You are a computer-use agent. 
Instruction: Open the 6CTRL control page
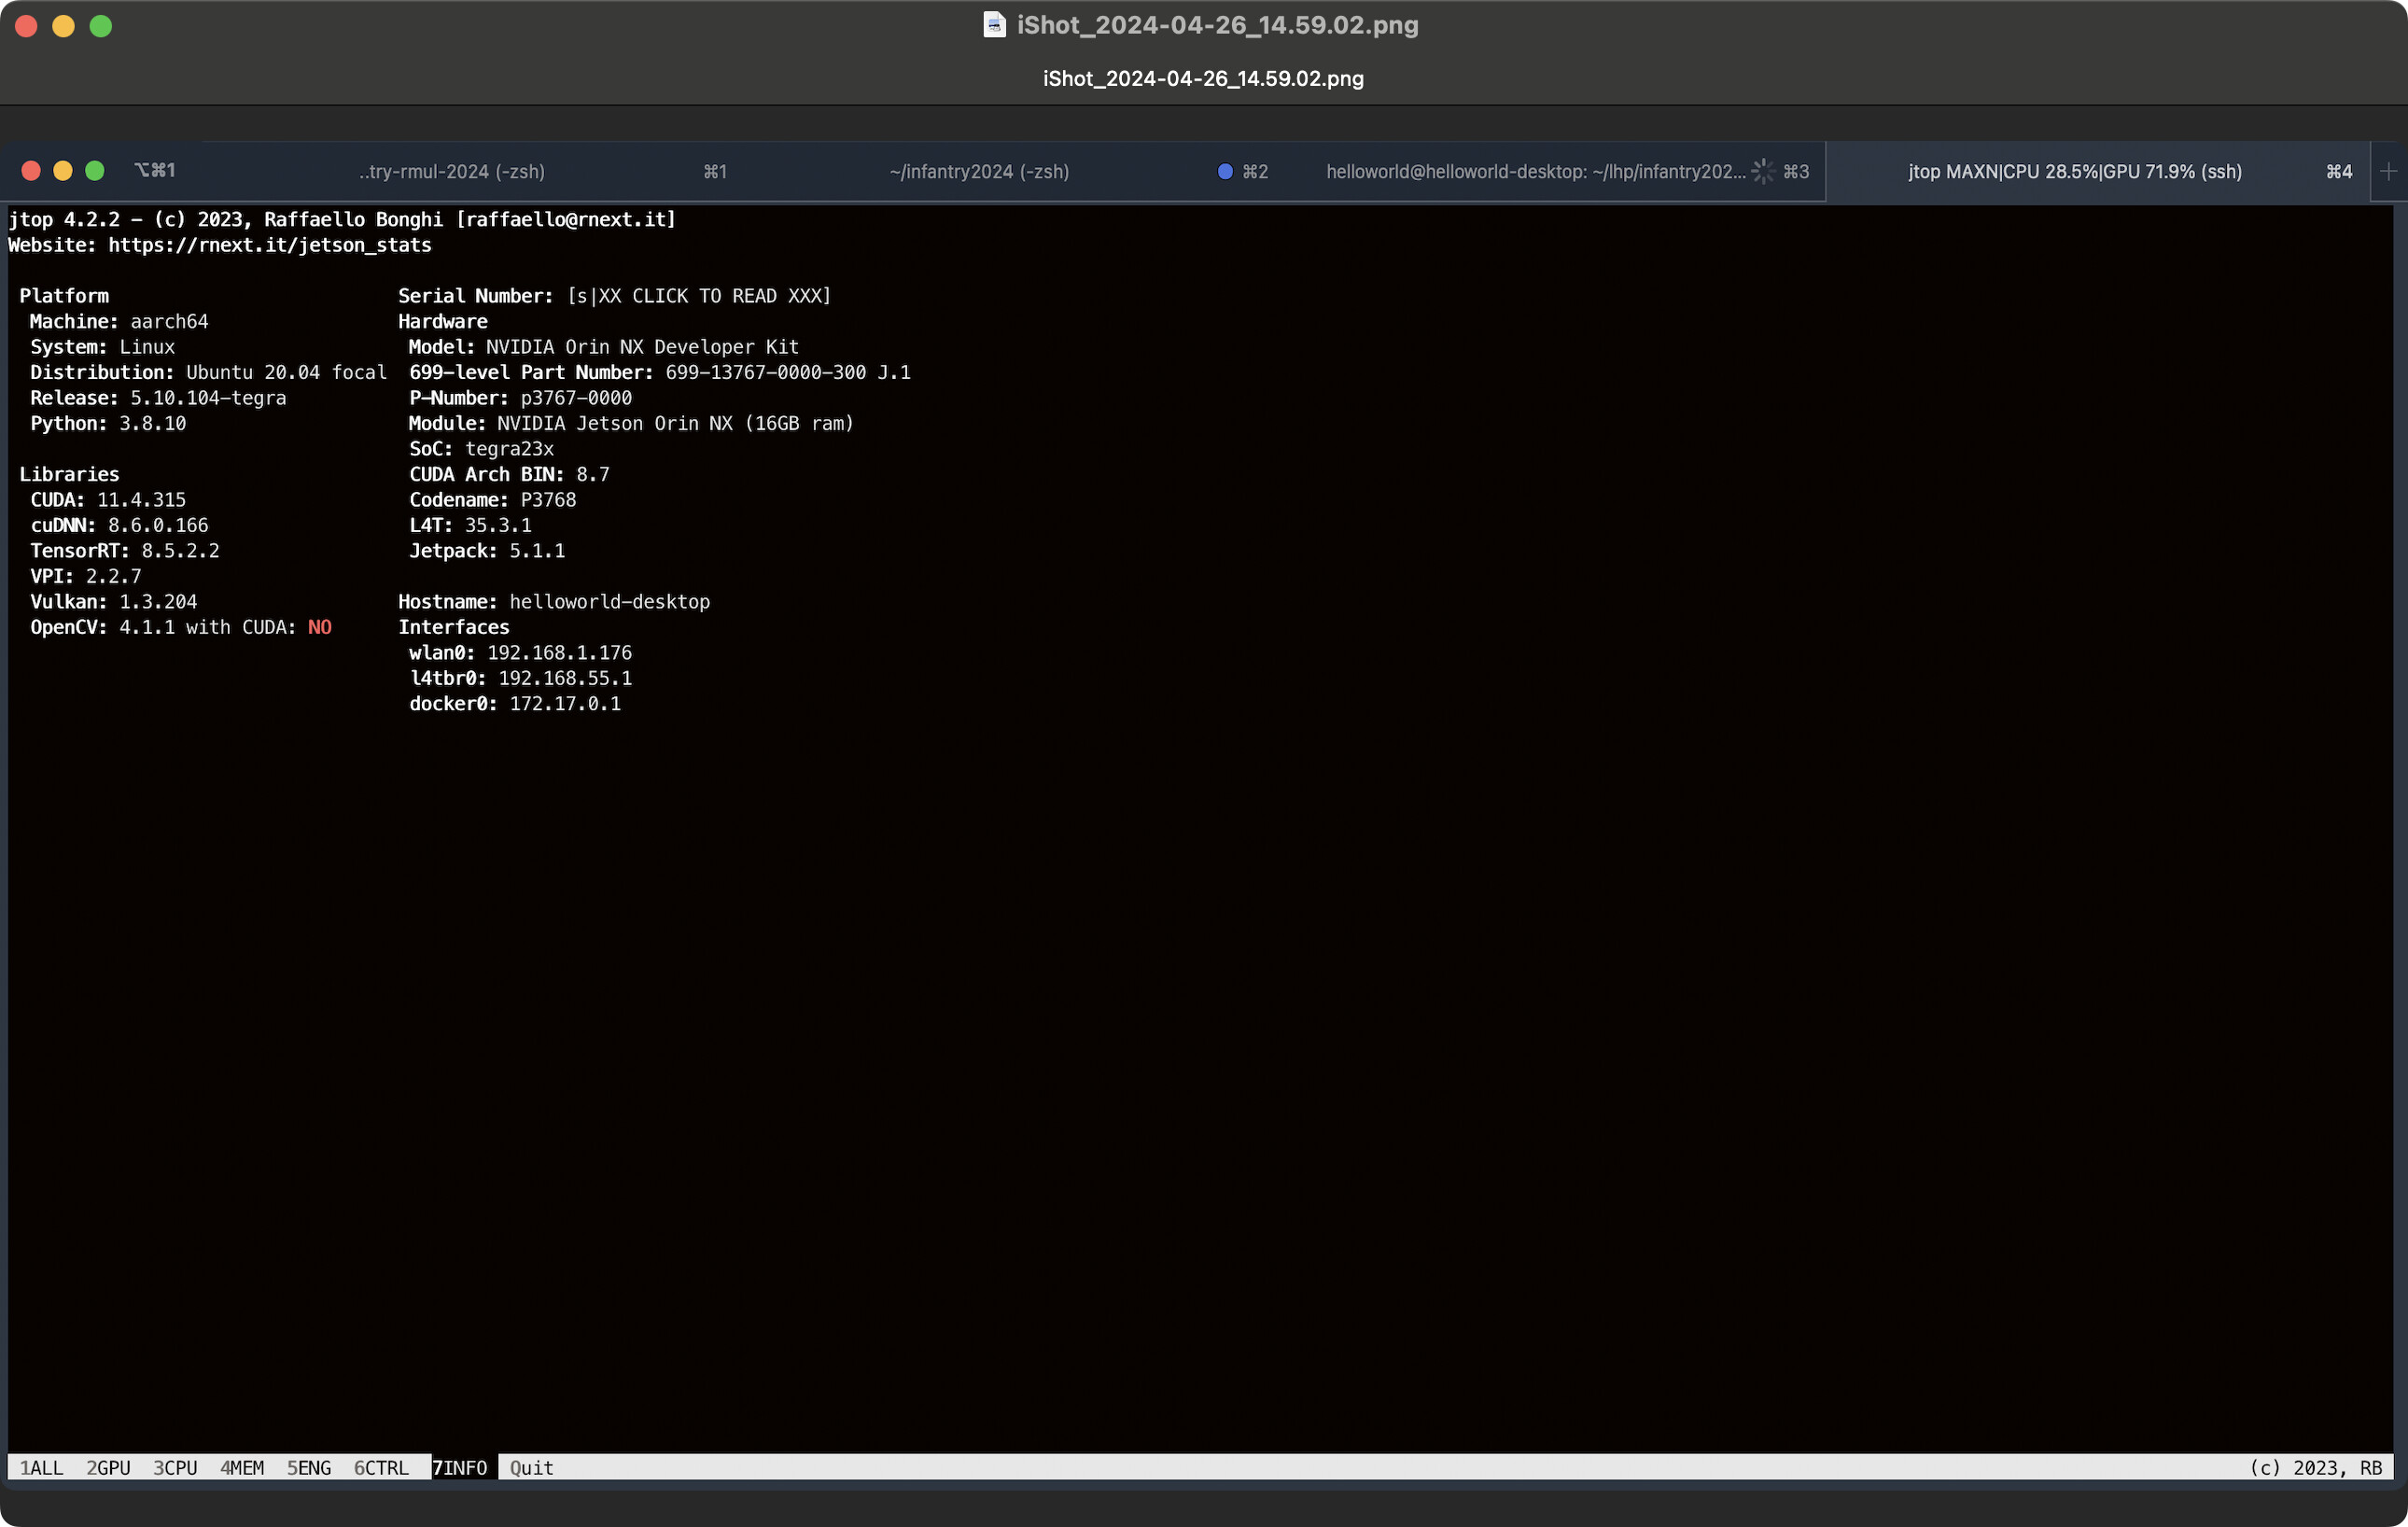382,1467
